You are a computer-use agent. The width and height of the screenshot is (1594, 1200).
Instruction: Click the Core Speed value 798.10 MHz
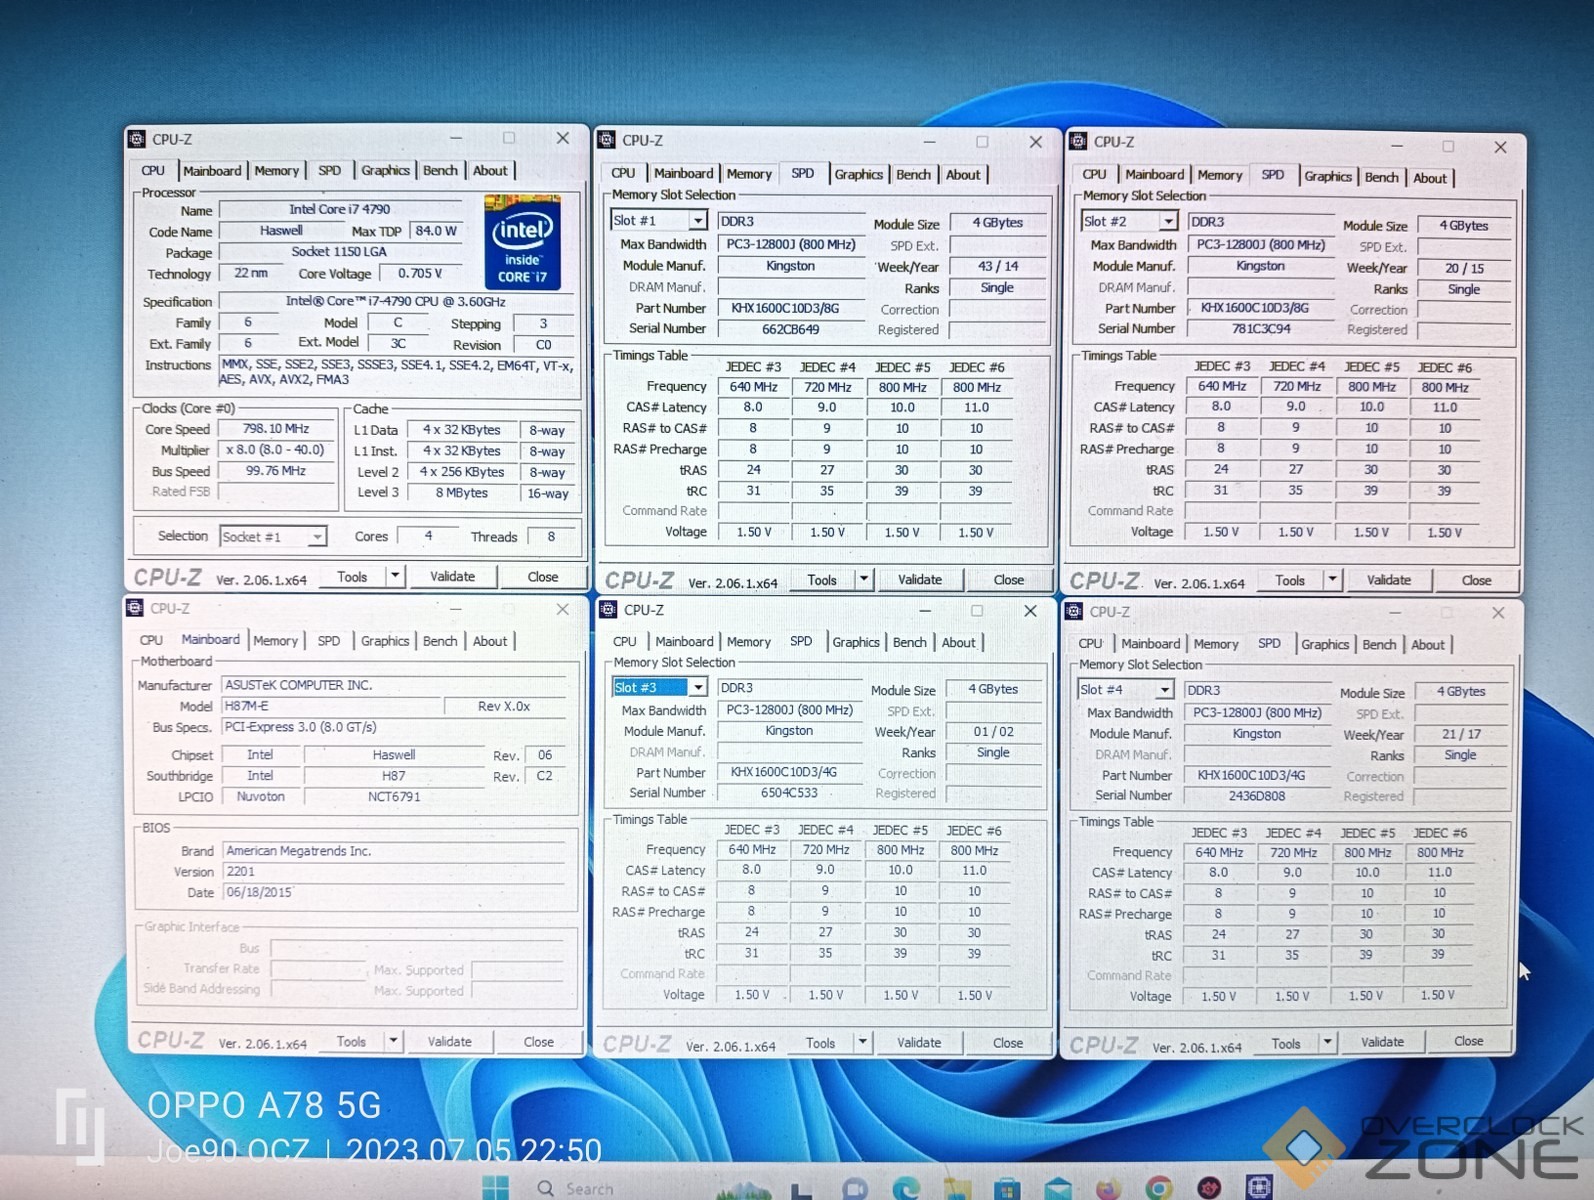click(x=276, y=429)
